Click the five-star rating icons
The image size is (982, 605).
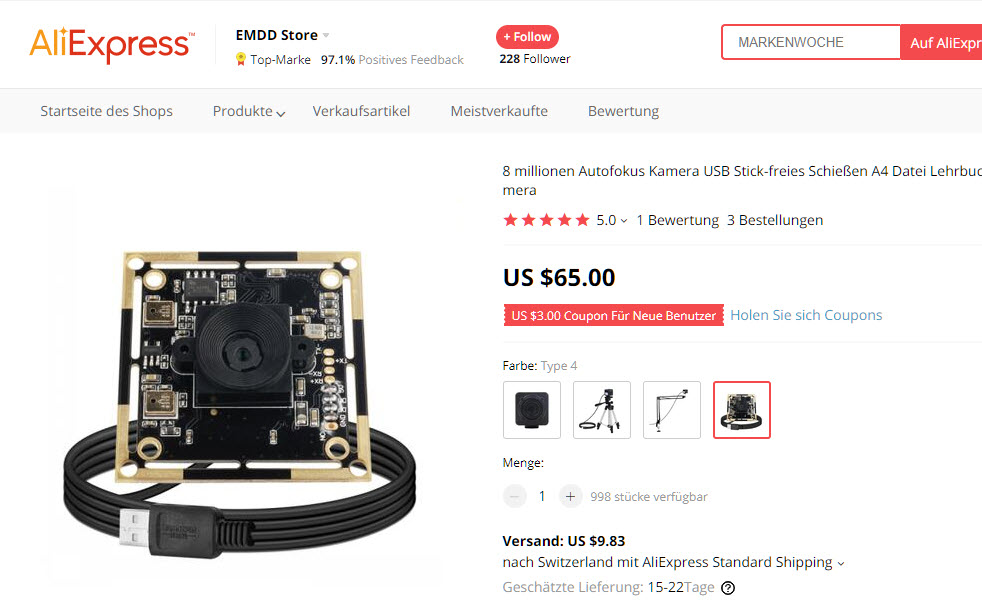pos(546,220)
